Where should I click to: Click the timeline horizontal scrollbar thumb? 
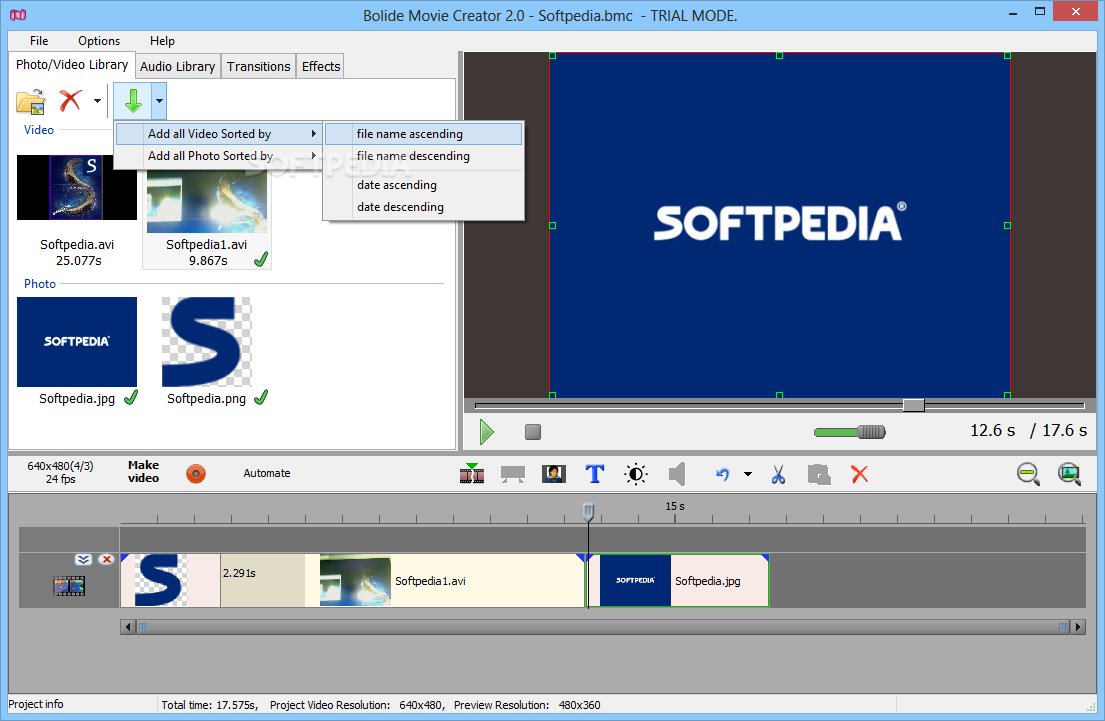603,627
